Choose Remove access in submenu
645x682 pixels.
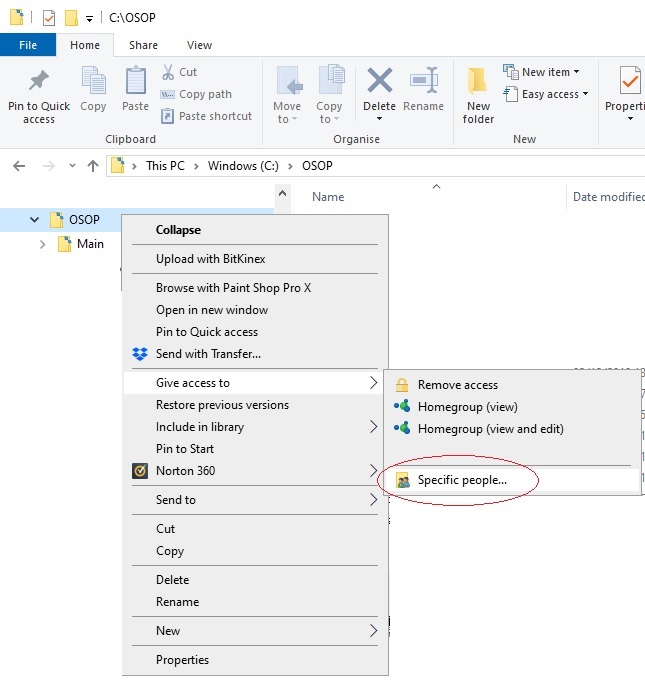(511, 385)
